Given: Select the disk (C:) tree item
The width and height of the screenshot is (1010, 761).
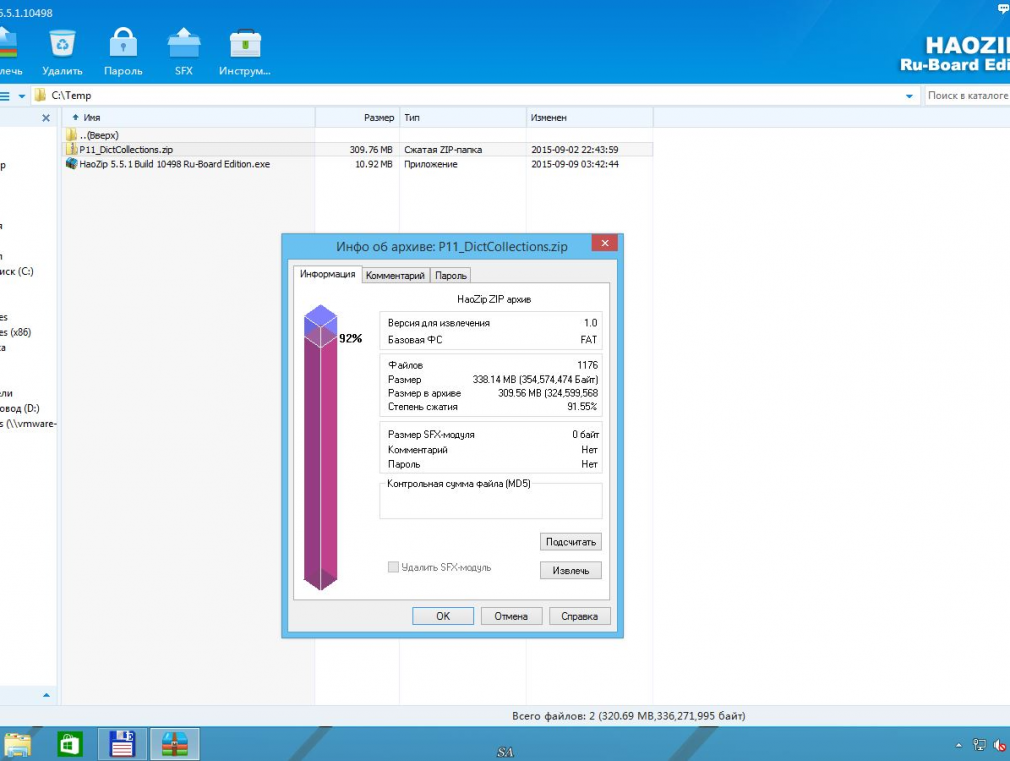Looking at the screenshot, I should [17, 271].
